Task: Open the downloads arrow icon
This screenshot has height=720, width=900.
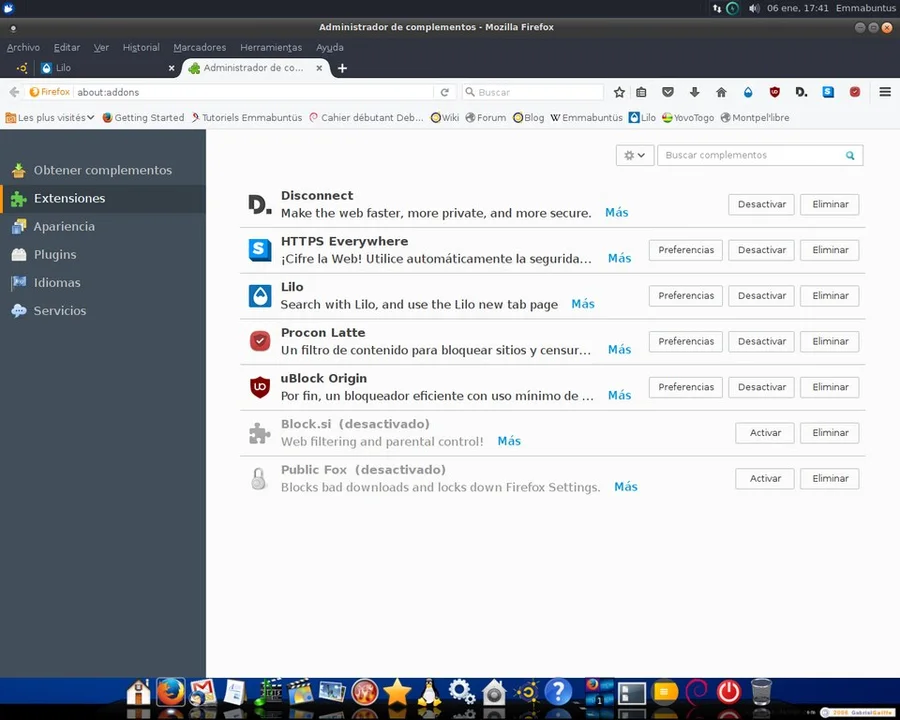Action: (x=695, y=92)
